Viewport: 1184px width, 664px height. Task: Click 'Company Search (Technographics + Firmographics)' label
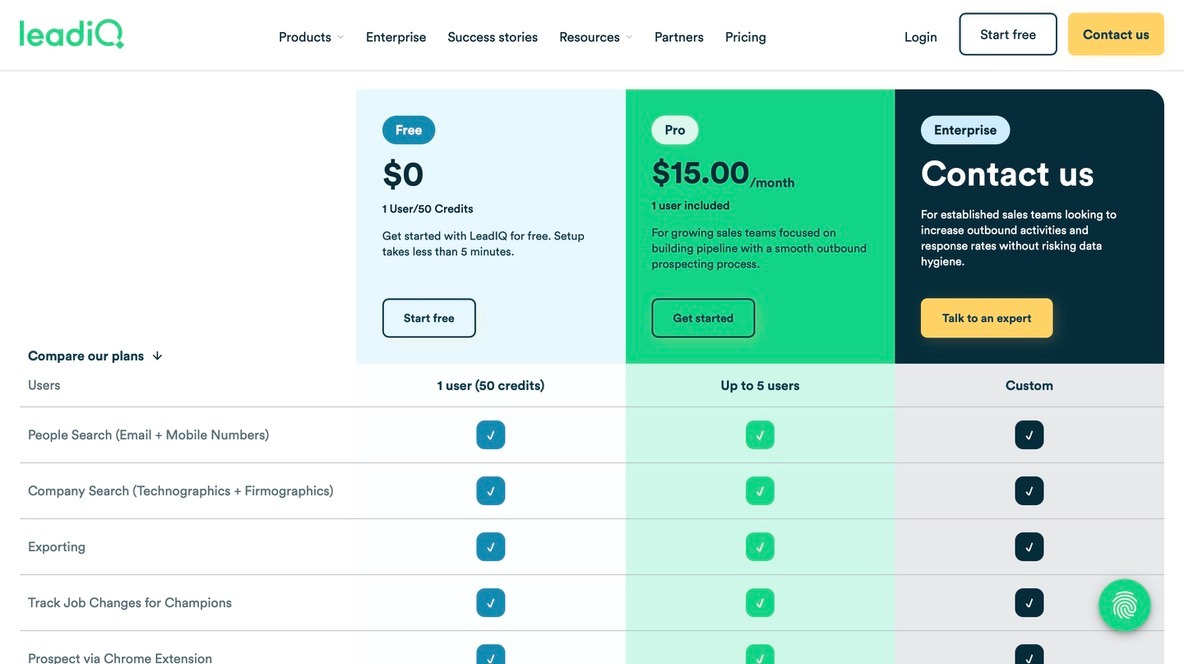pyautogui.click(x=180, y=491)
